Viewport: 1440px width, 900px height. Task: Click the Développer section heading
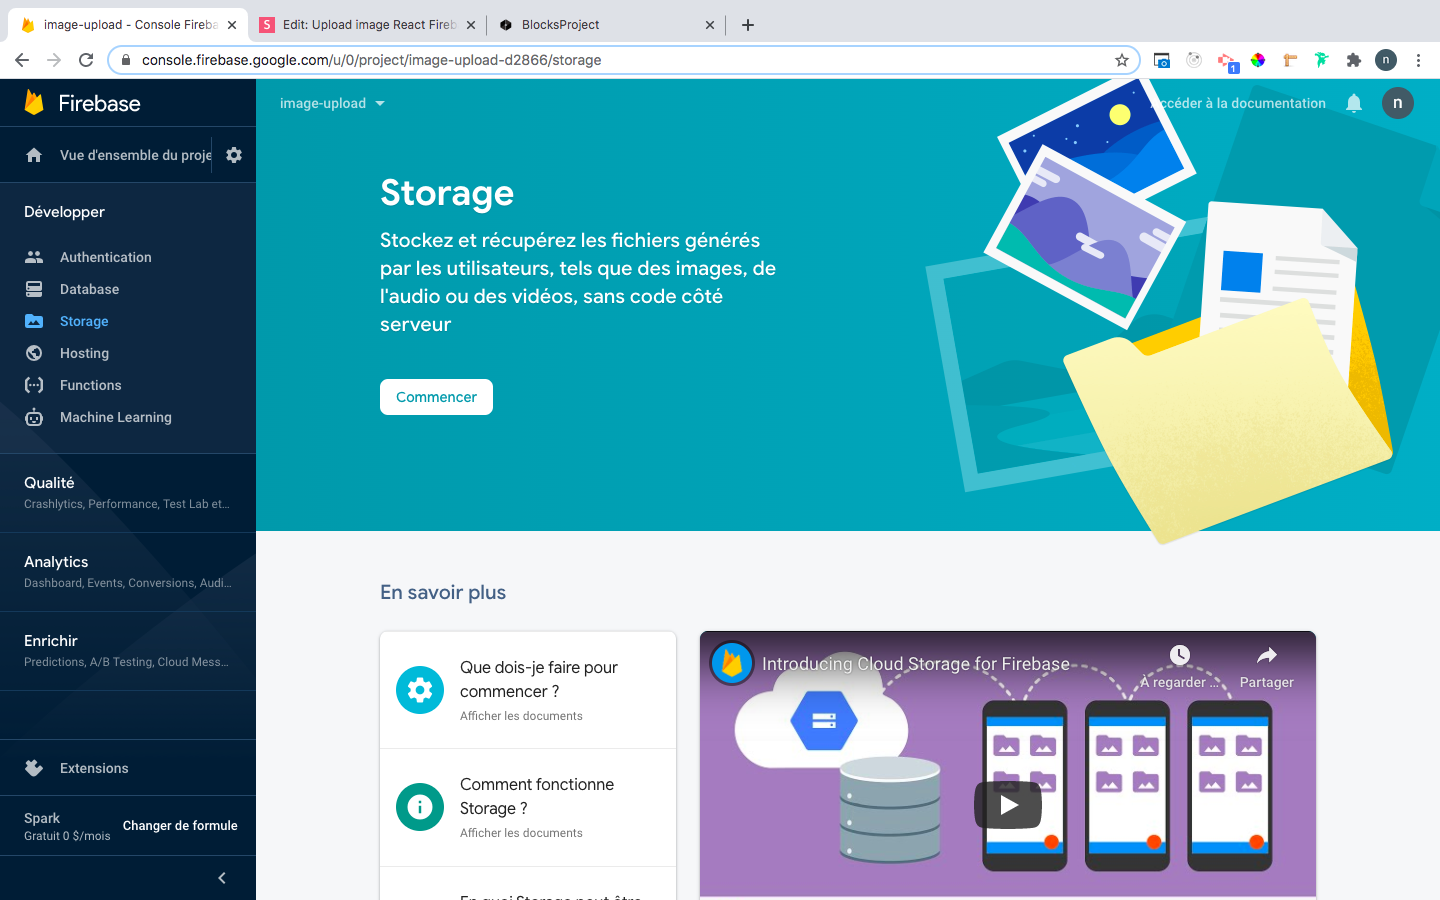64,212
